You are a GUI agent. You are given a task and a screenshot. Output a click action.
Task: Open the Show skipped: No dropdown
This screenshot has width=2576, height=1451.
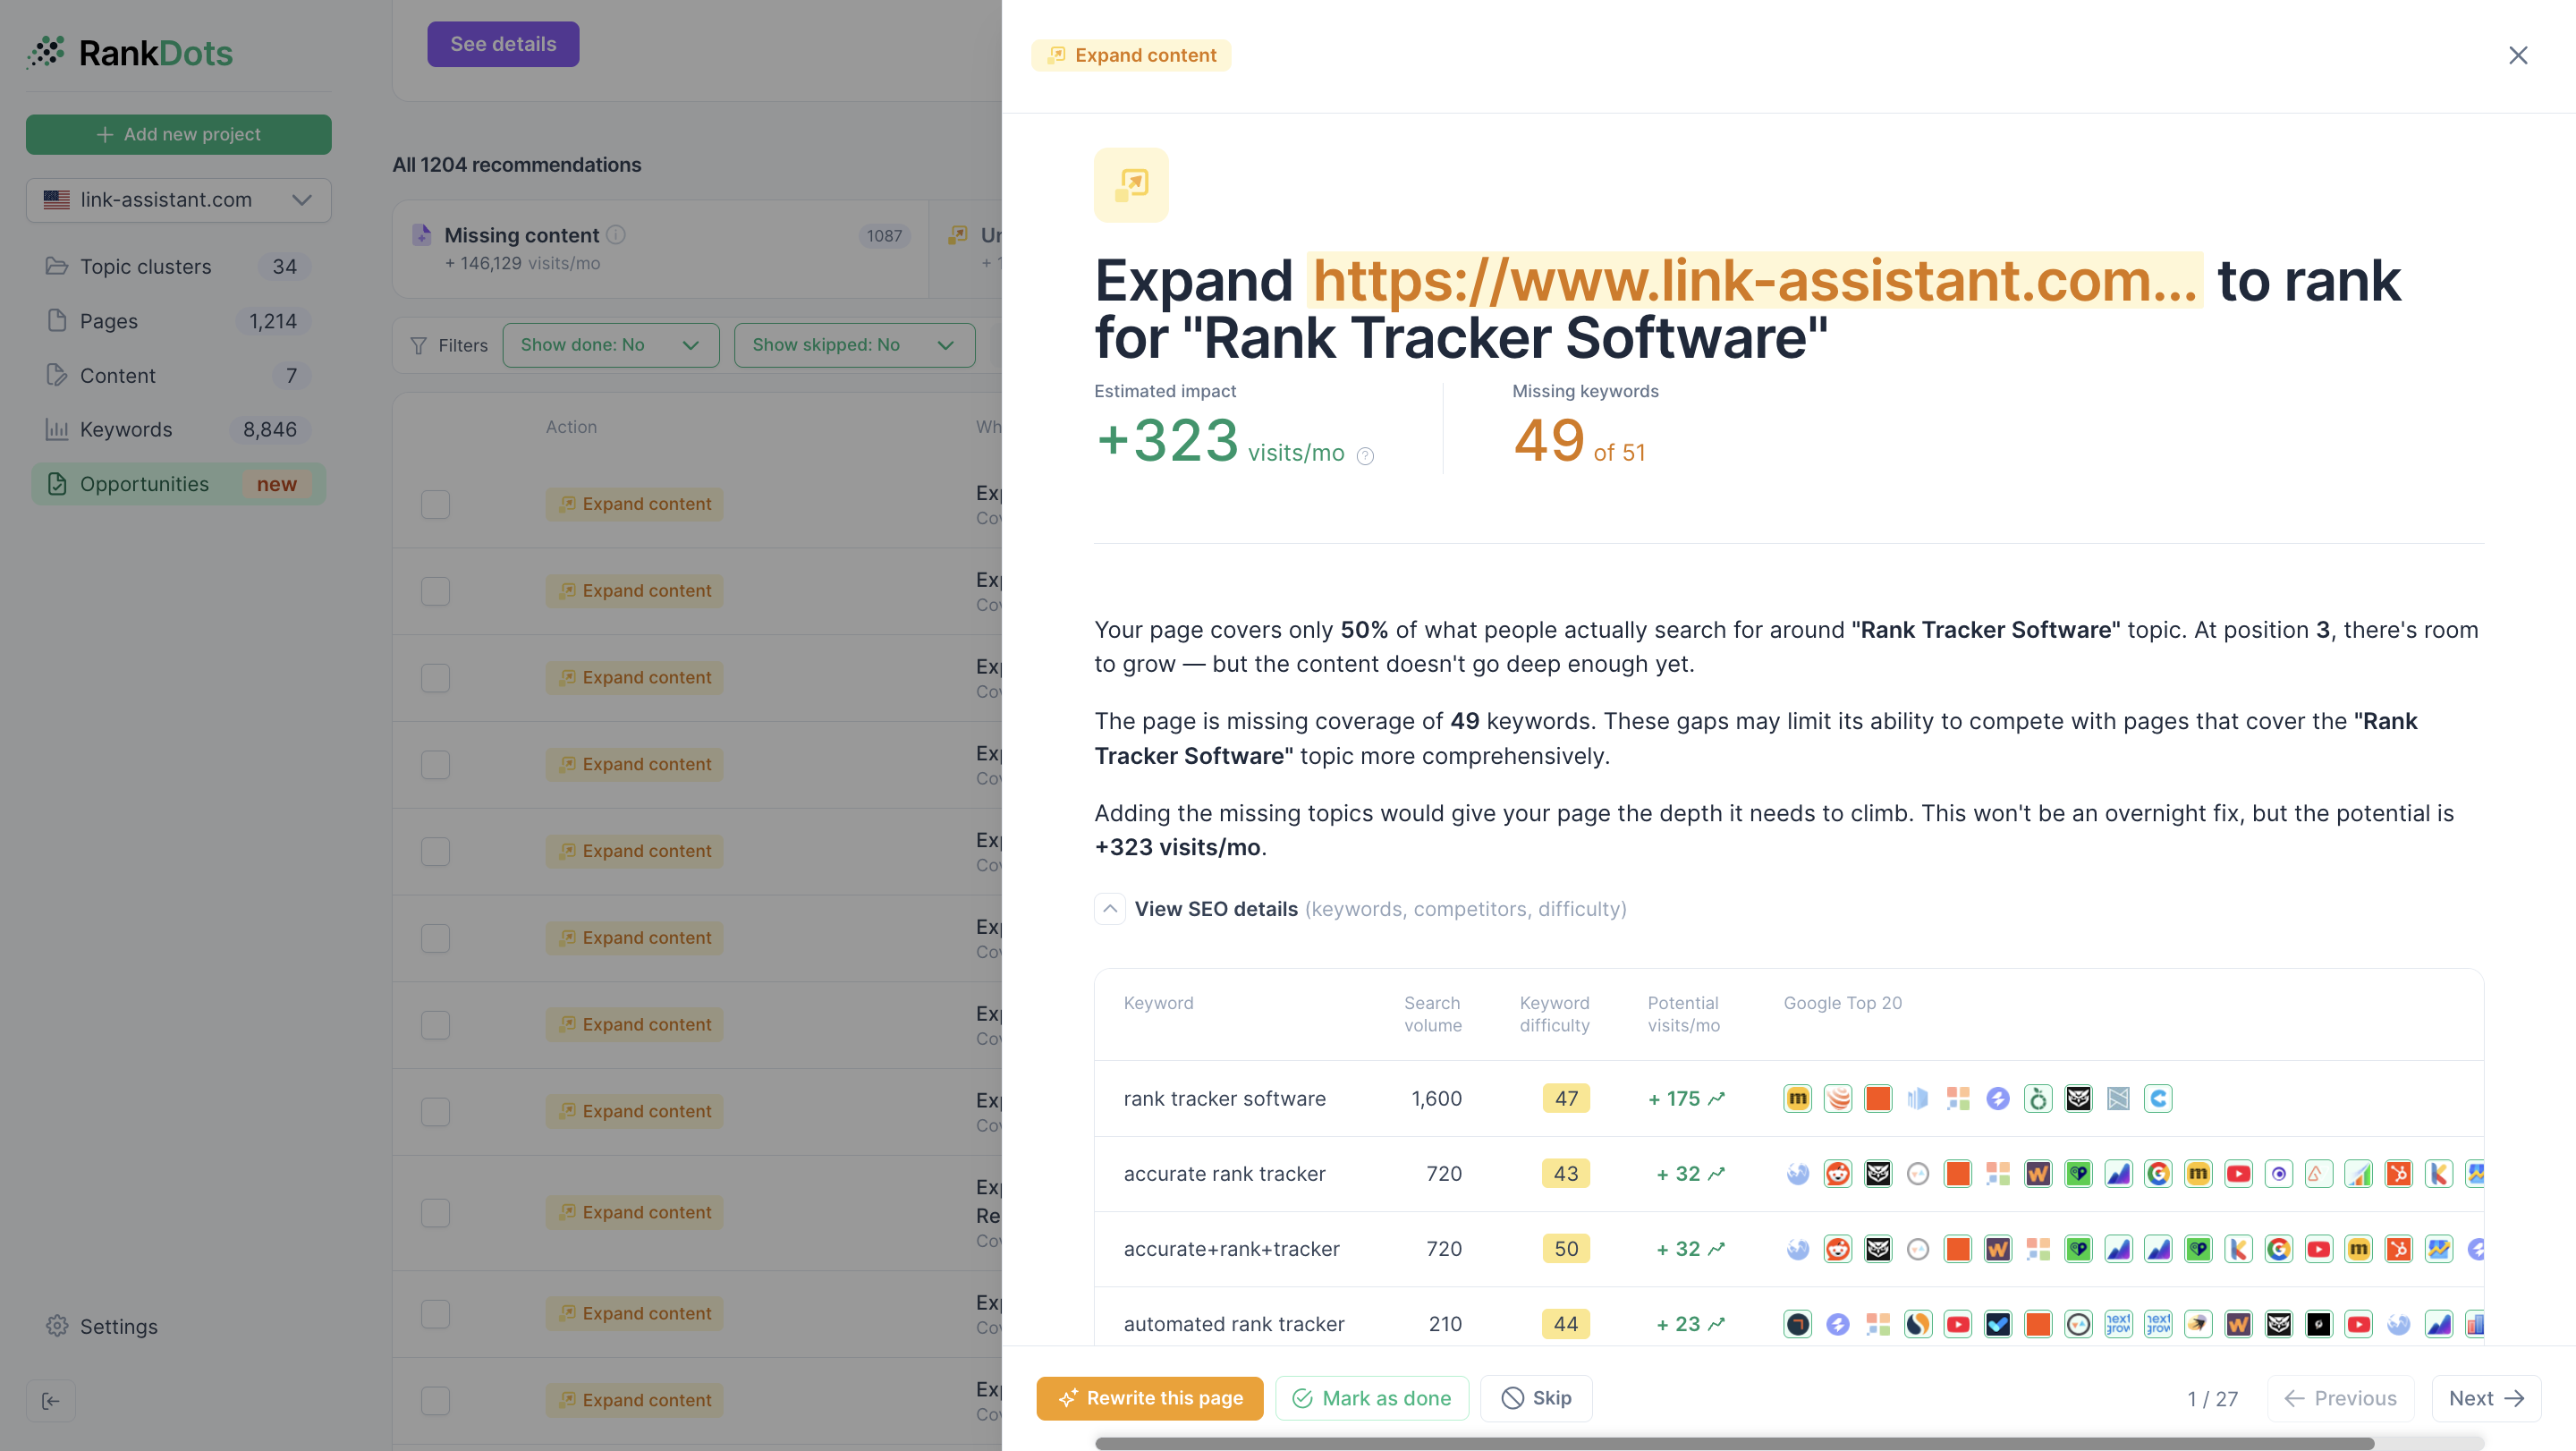854,345
